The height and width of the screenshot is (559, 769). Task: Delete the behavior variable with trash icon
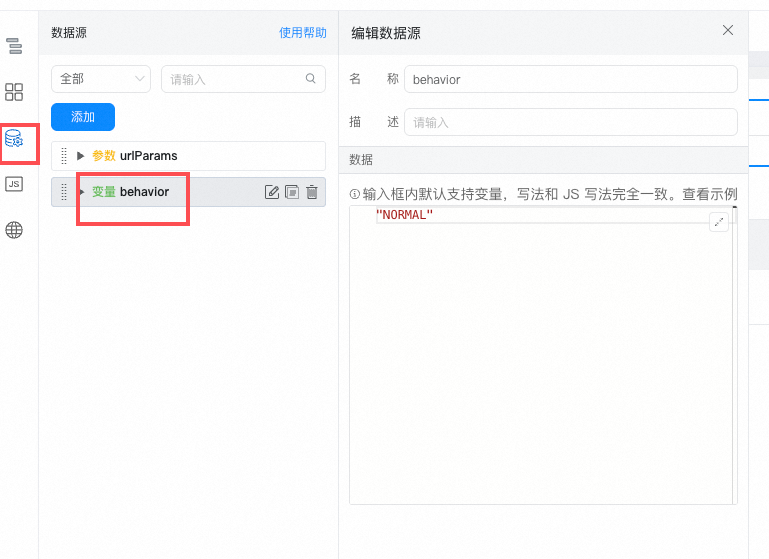[312, 192]
